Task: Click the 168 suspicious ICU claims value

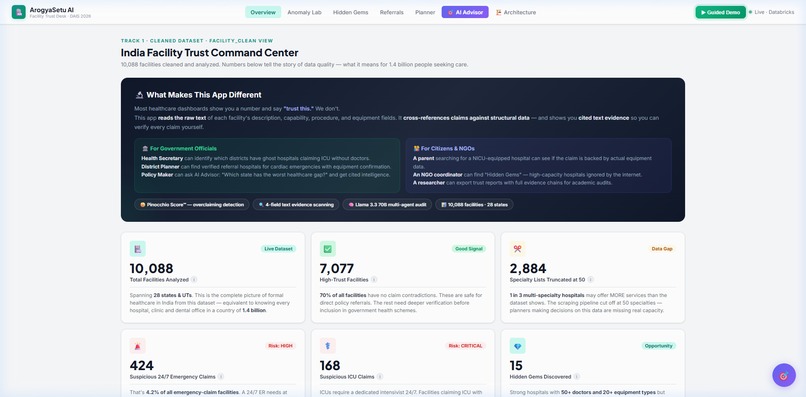Action: pyautogui.click(x=330, y=366)
